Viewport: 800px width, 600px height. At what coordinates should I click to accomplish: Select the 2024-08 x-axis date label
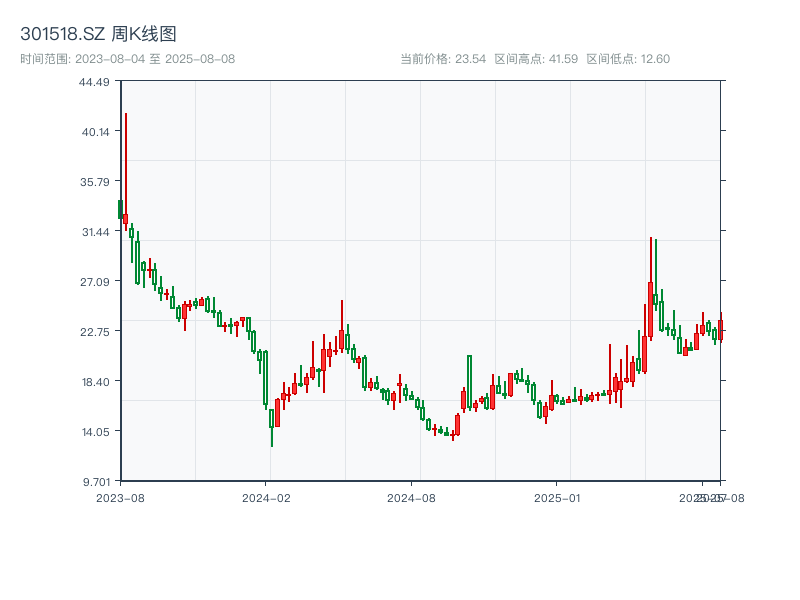tap(412, 497)
